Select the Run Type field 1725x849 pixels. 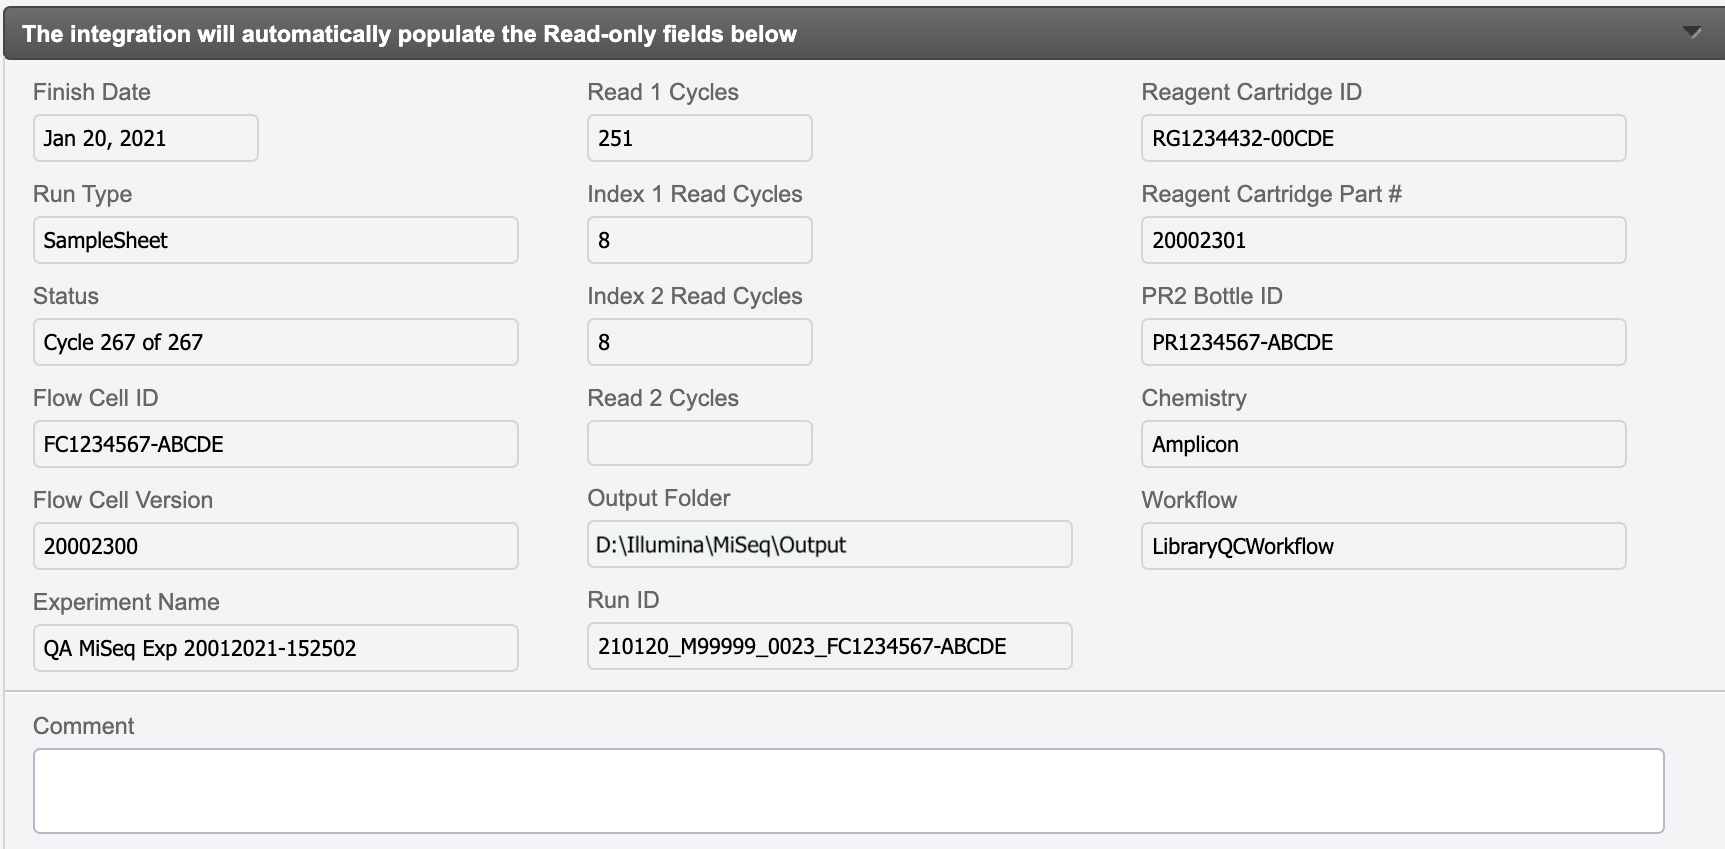point(275,240)
